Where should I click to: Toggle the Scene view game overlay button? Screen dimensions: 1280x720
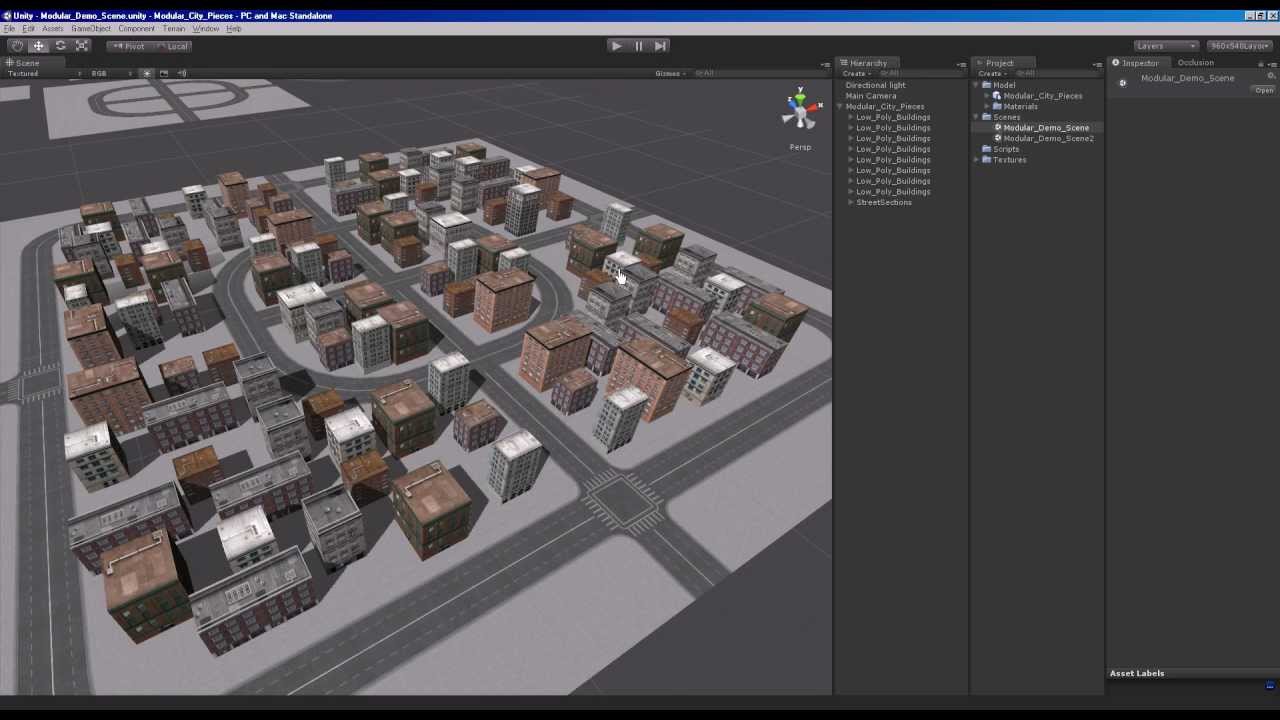pos(164,73)
